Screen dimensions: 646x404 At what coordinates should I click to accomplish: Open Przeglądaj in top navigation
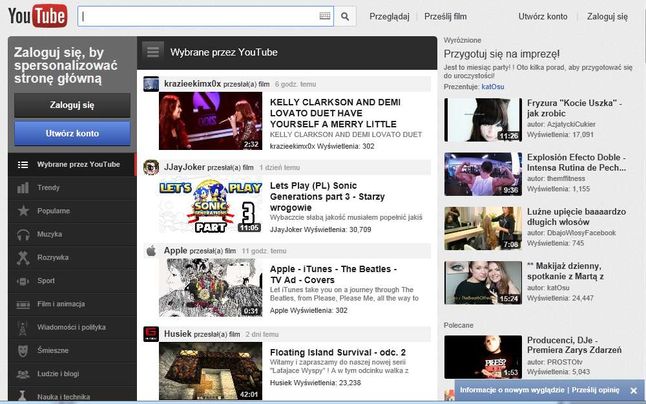[389, 16]
